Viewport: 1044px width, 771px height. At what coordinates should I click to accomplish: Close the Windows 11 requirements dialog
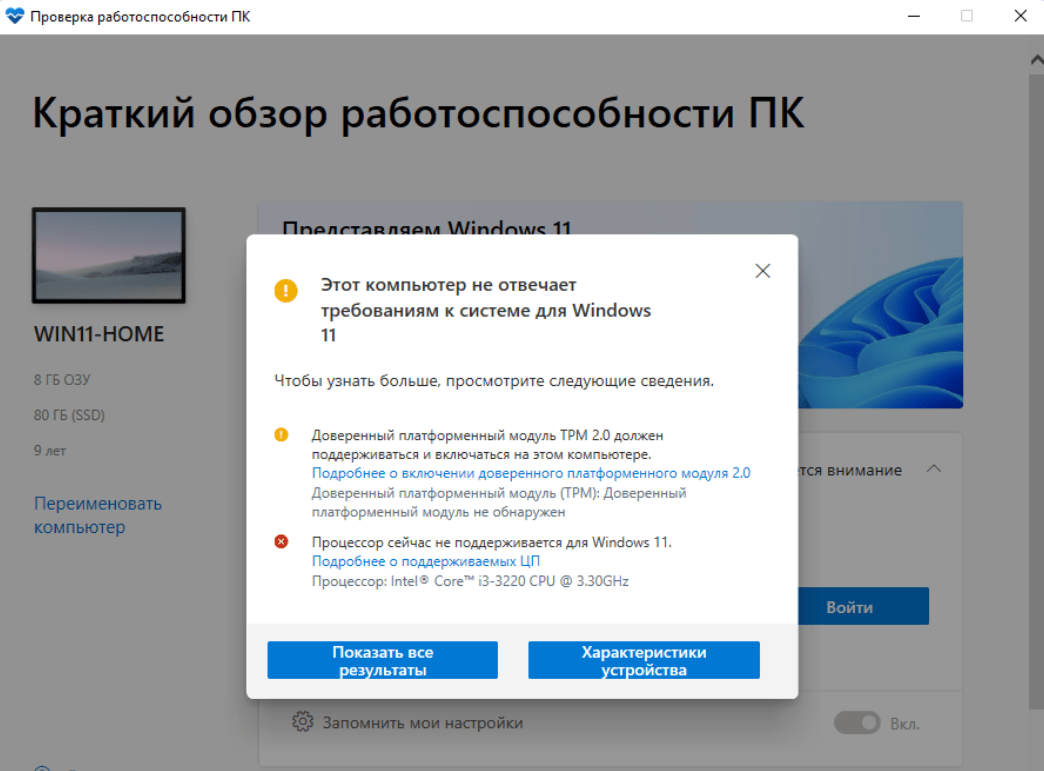click(x=762, y=271)
